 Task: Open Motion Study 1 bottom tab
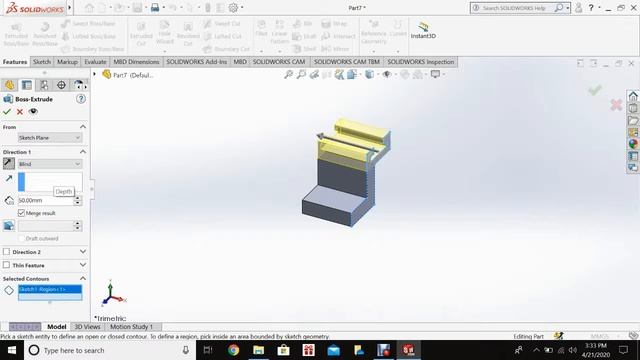[x=131, y=327]
